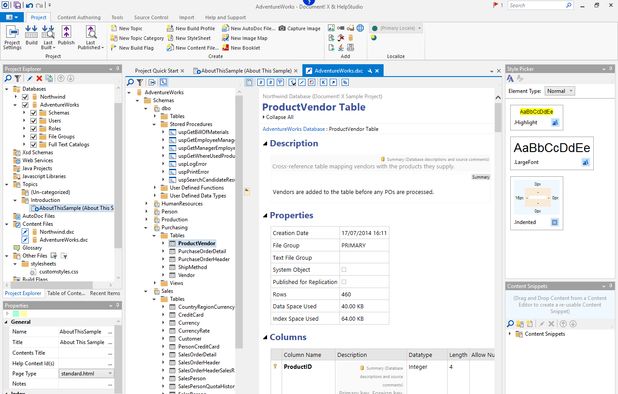This screenshot has width=618, height=394.
Task: Click the red delete icon in Project Explorer
Action: click(x=39, y=78)
